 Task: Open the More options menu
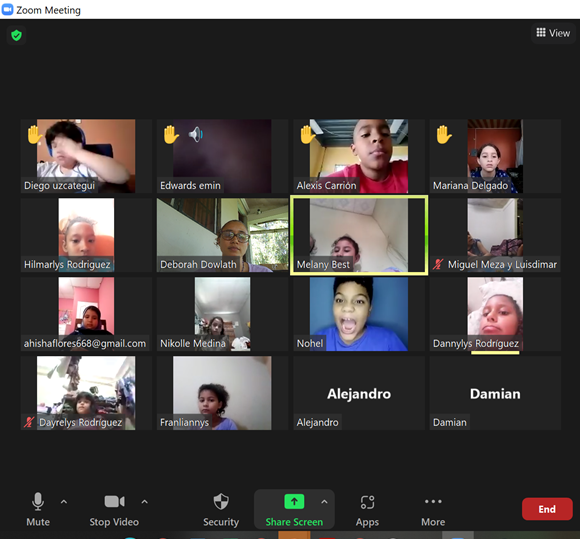tap(433, 509)
